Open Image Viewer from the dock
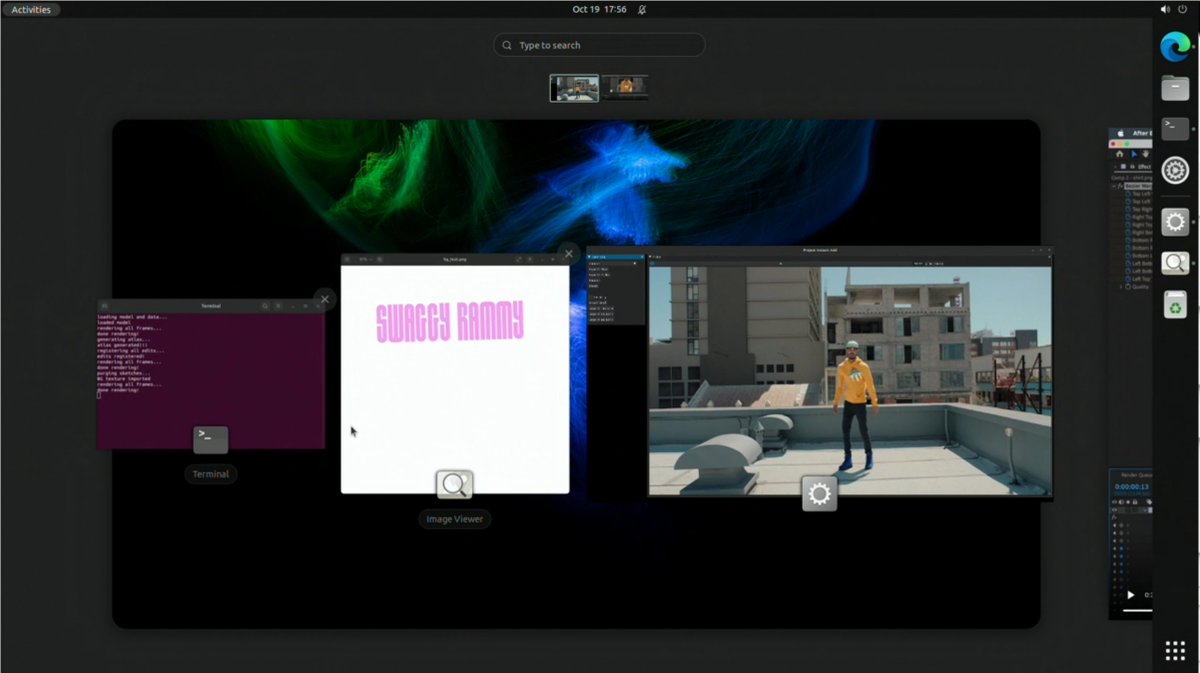 pyautogui.click(x=1176, y=263)
